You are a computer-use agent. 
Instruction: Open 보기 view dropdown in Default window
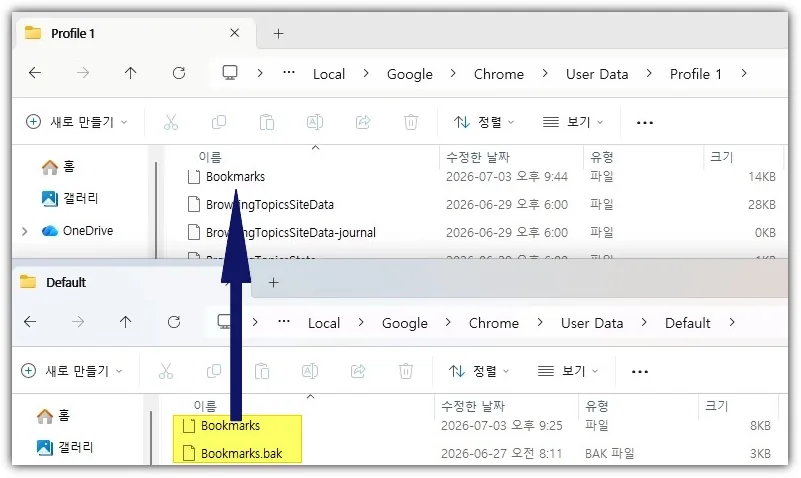click(x=568, y=371)
